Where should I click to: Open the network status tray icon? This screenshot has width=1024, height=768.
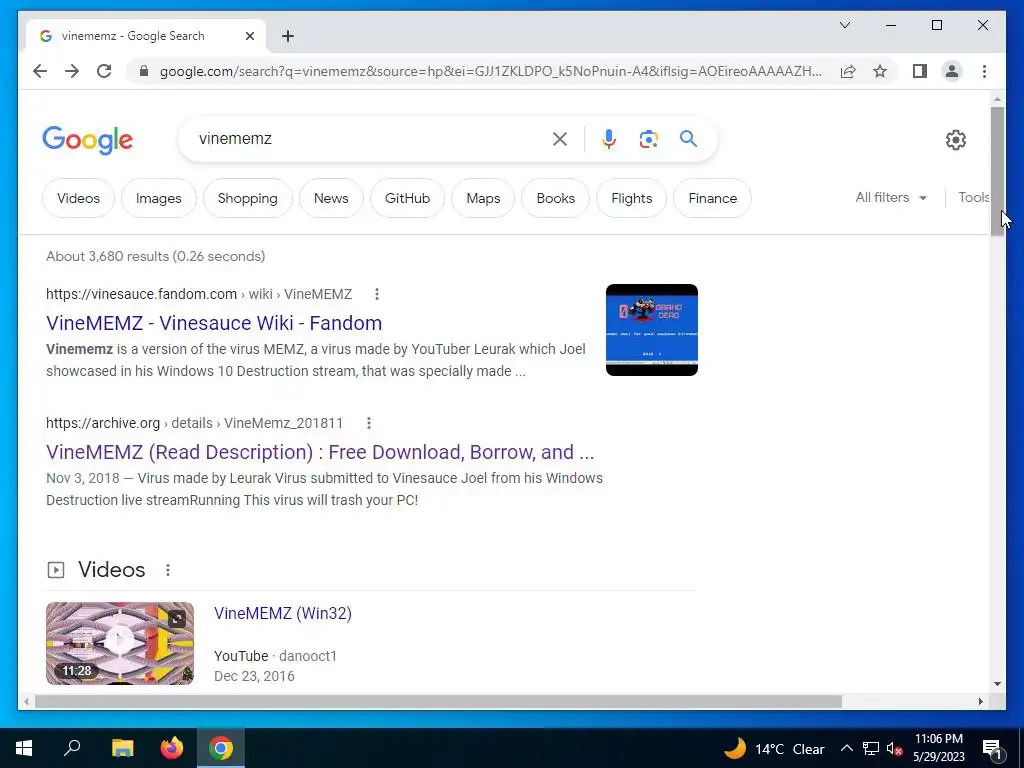pyautogui.click(x=871, y=748)
